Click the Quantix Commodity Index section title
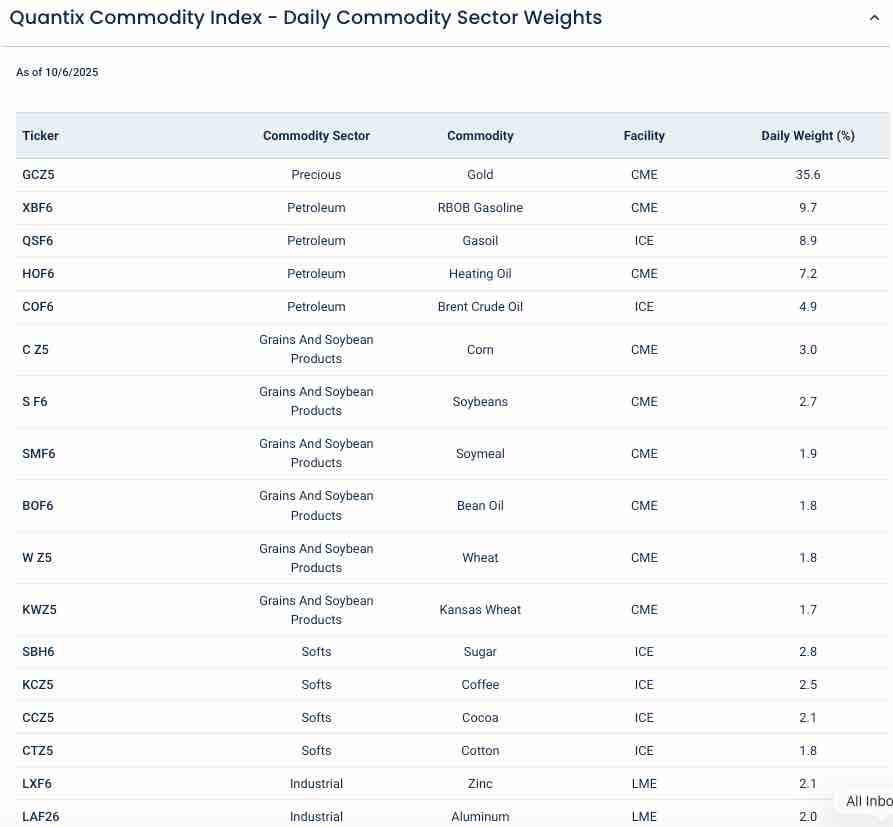 tap(305, 18)
